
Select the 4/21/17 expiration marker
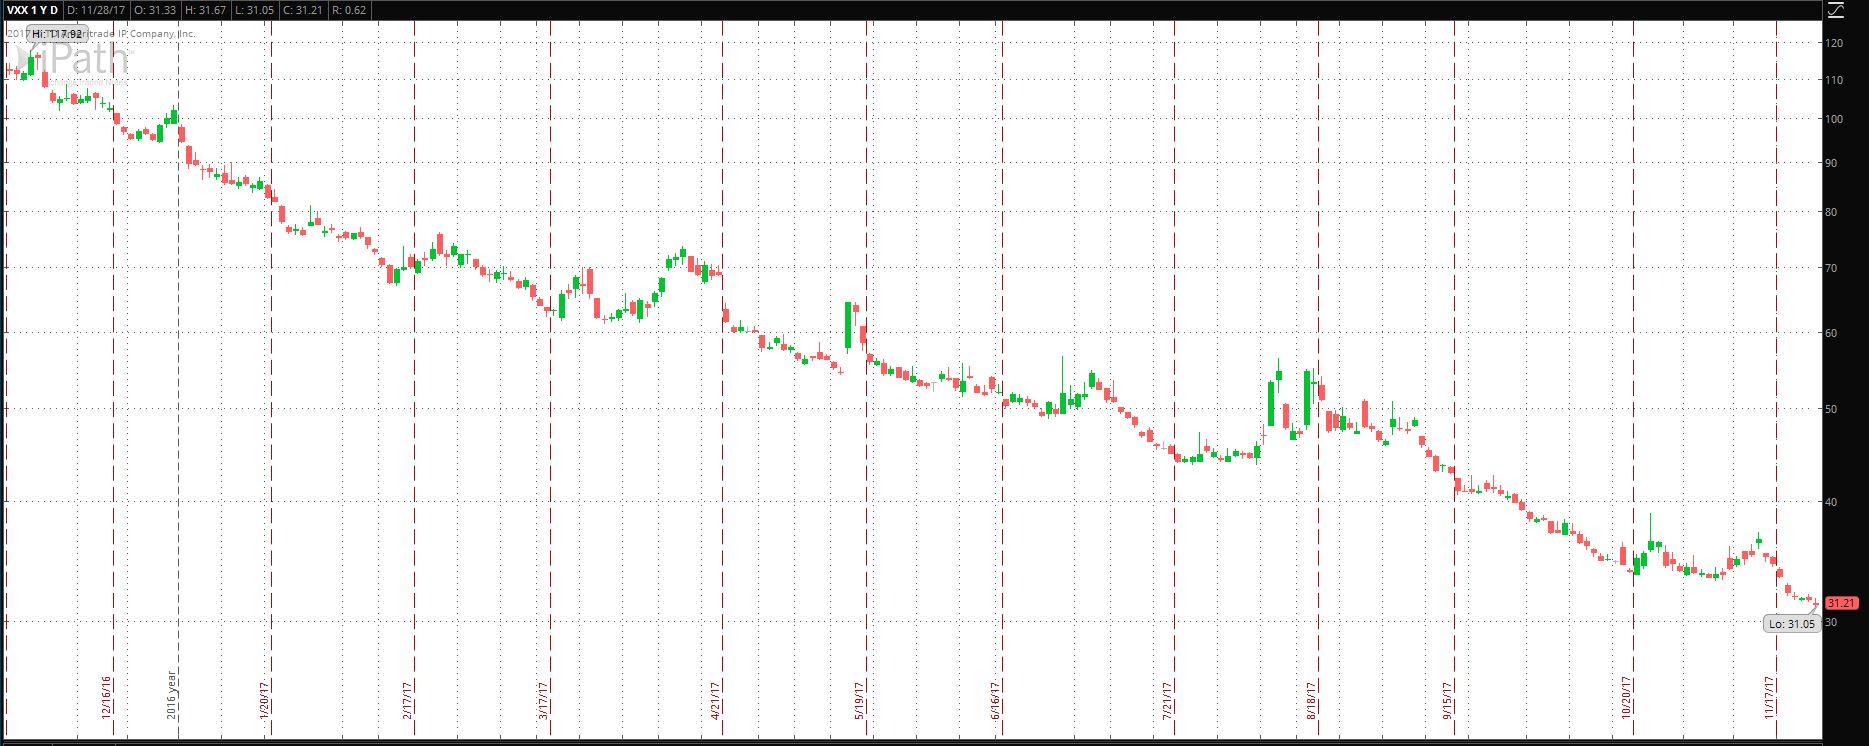[715, 700]
